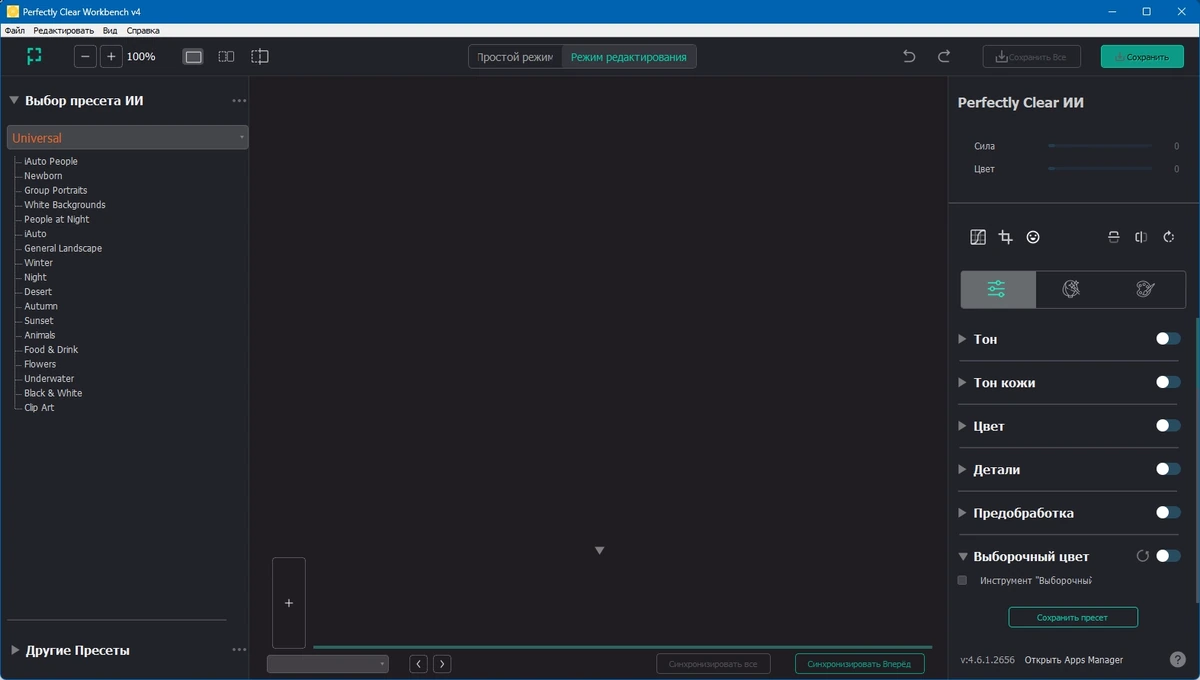Reset the Выборочный цвет section
The height and width of the screenshot is (680, 1200).
point(1143,556)
